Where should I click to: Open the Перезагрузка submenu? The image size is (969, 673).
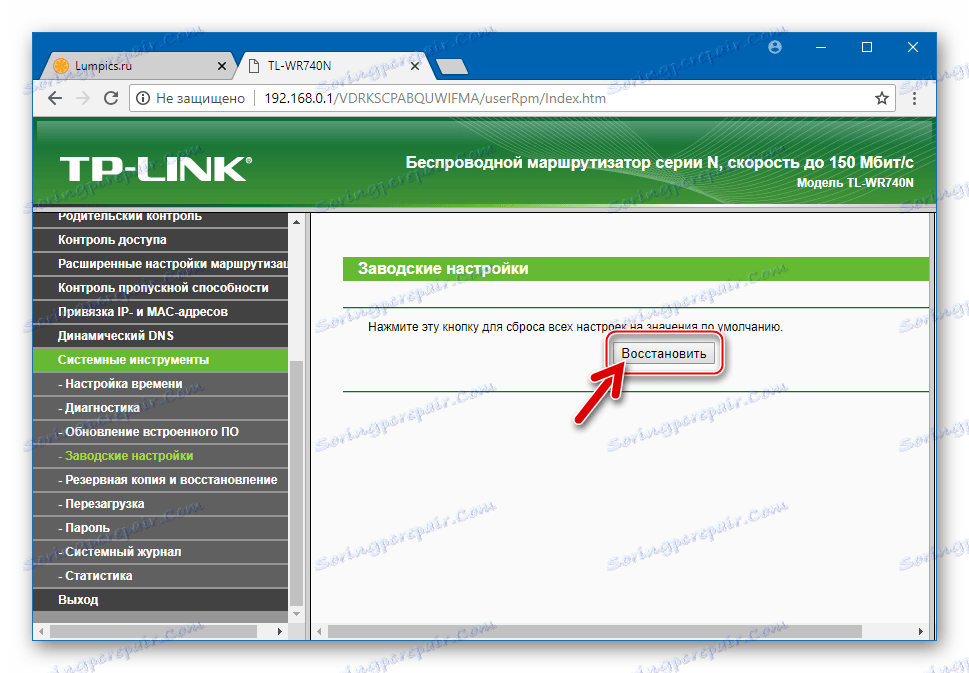coord(161,504)
